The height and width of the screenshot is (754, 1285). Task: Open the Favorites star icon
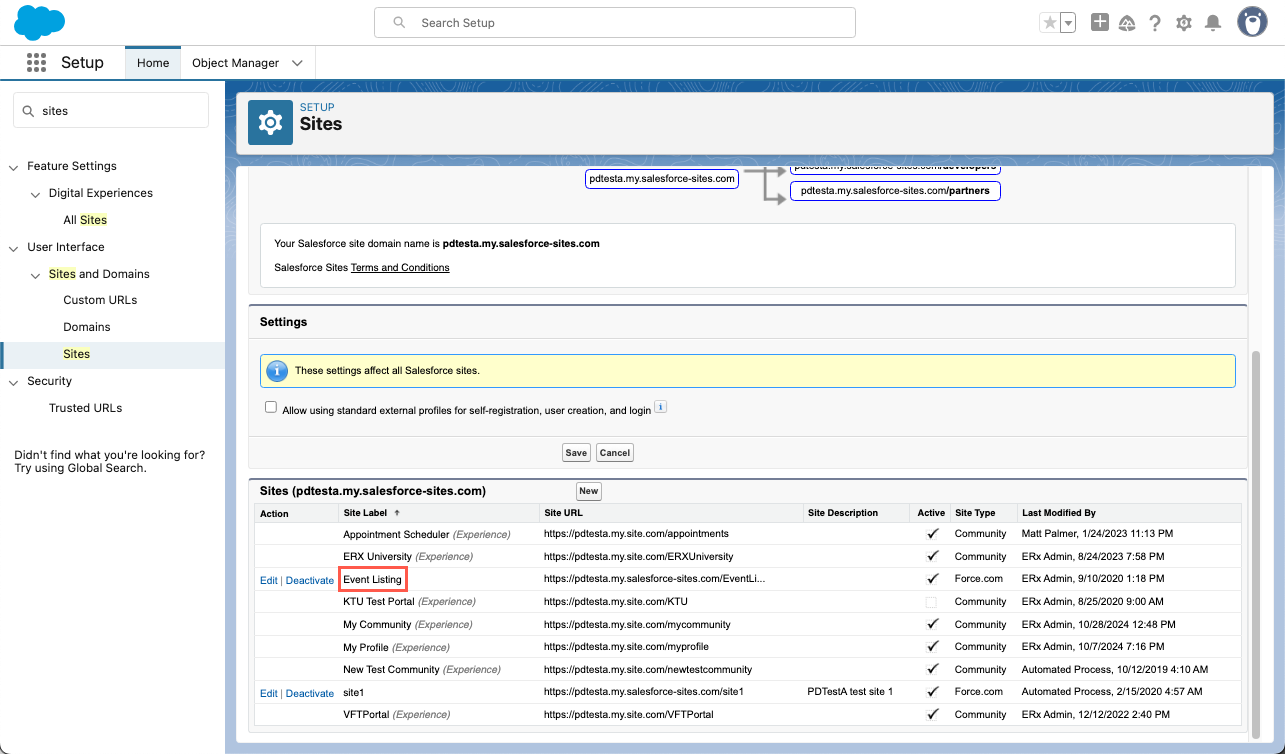[1049, 23]
